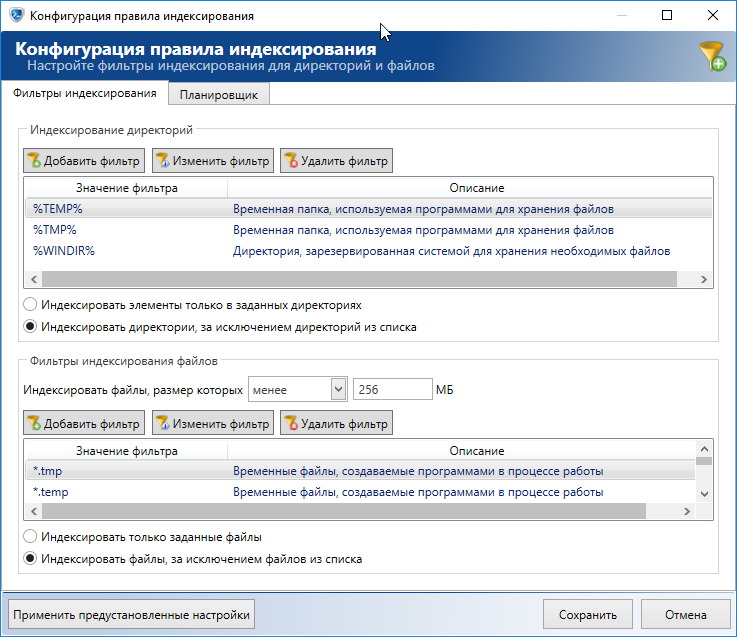
Task: Select 'Индексировать элементы только в заданных директориях' option
Action: (30, 304)
